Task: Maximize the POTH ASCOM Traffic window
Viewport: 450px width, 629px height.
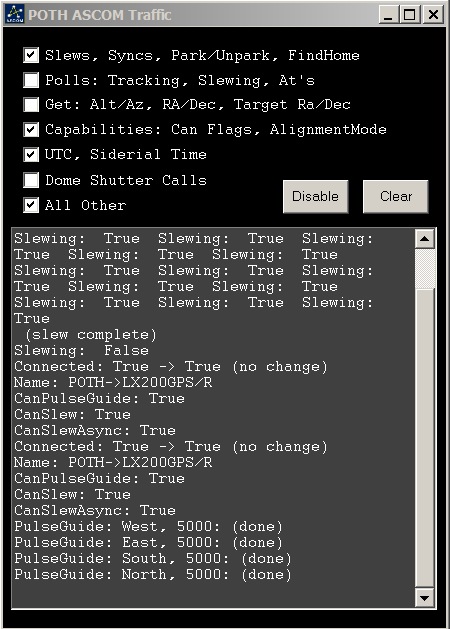Action: [409, 15]
